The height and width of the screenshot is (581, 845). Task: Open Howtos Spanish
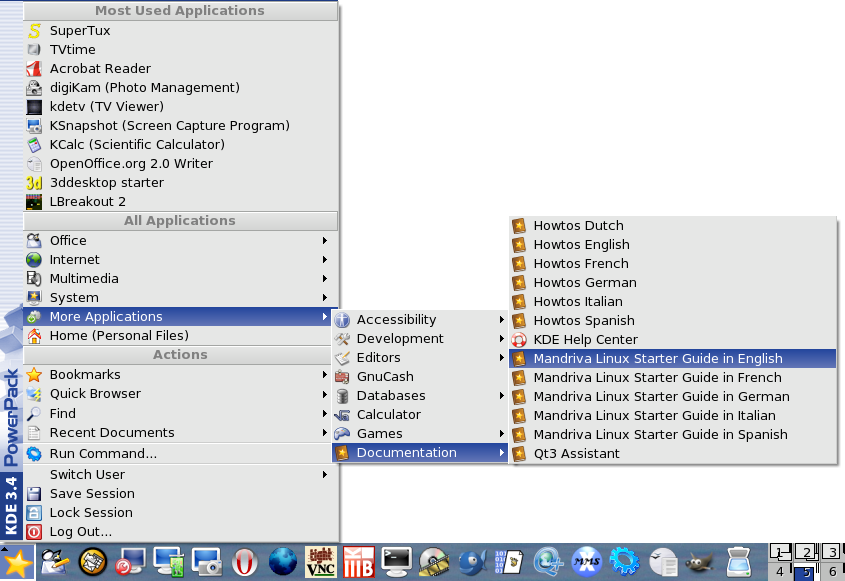coord(673,321)
